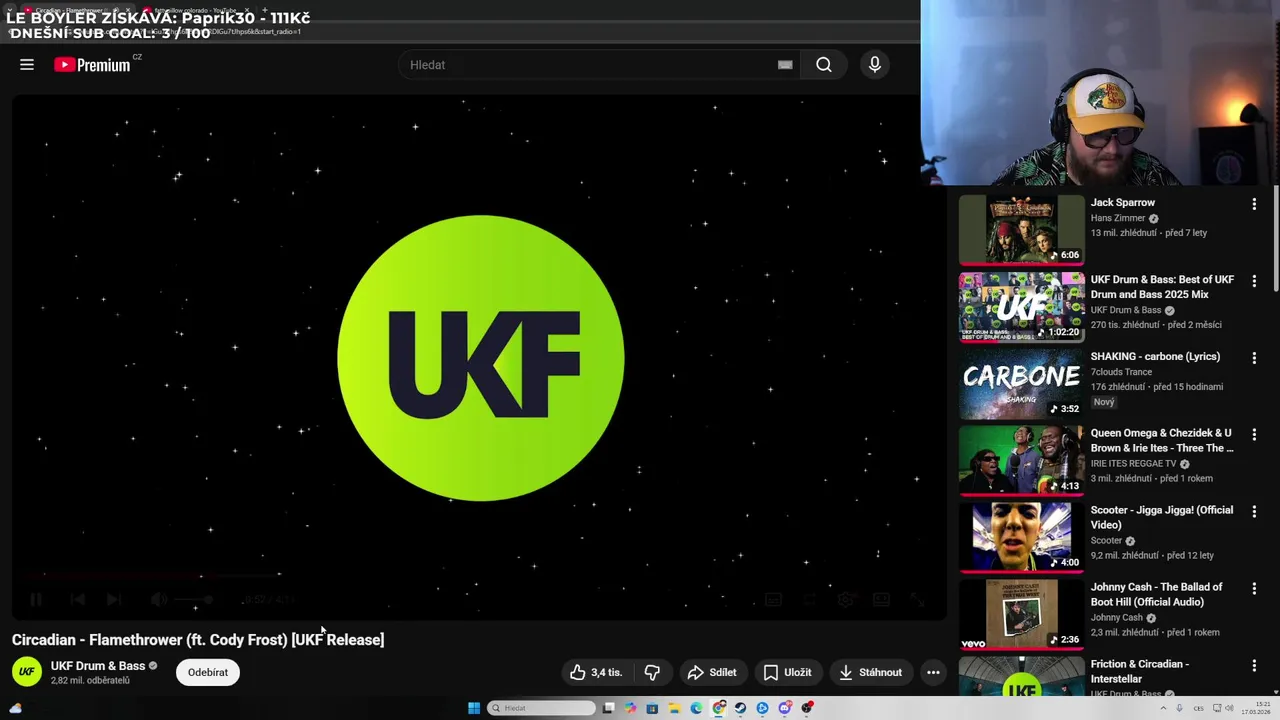The height and width of the screenshot is (720, 1280).
Task: Switch to Chrome on the taskbar
Action: coord(718,708)
